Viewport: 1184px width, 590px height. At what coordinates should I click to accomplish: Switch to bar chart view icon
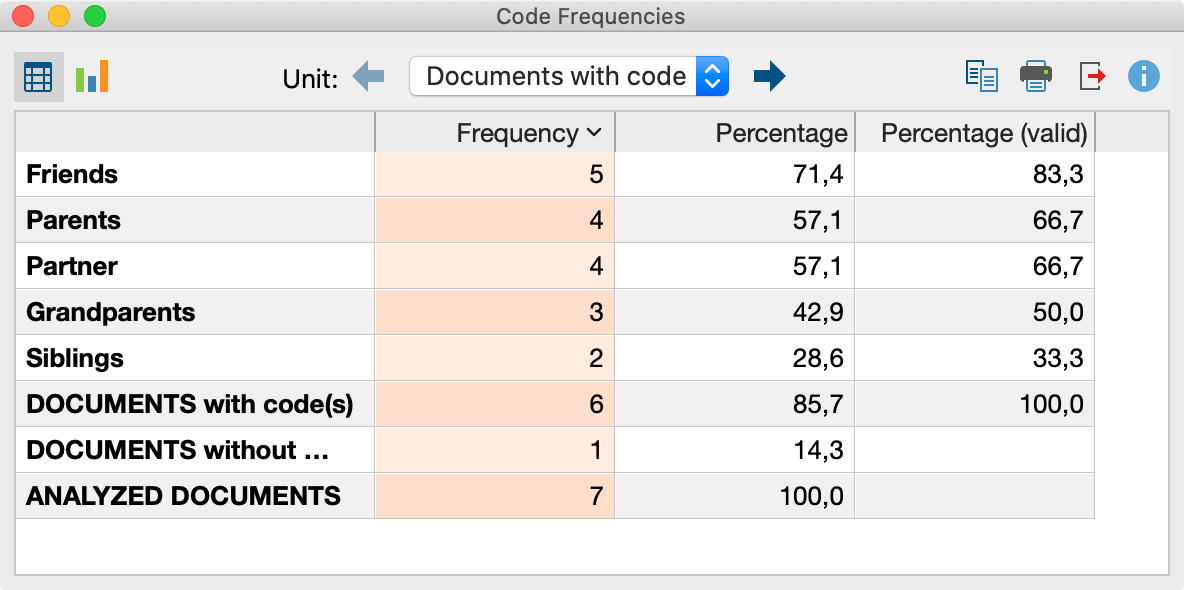pyautogui.click(x=92, y=77)
